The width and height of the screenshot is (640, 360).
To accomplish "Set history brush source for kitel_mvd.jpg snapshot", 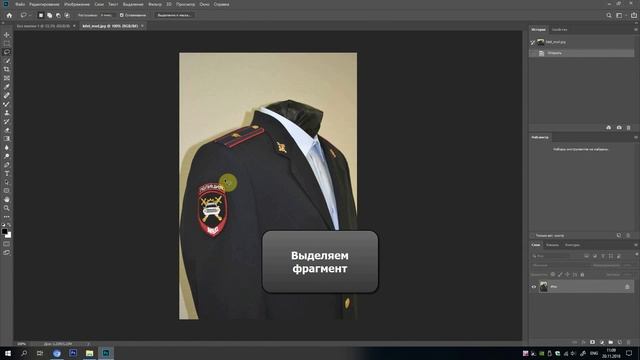I will coord(533,42).
